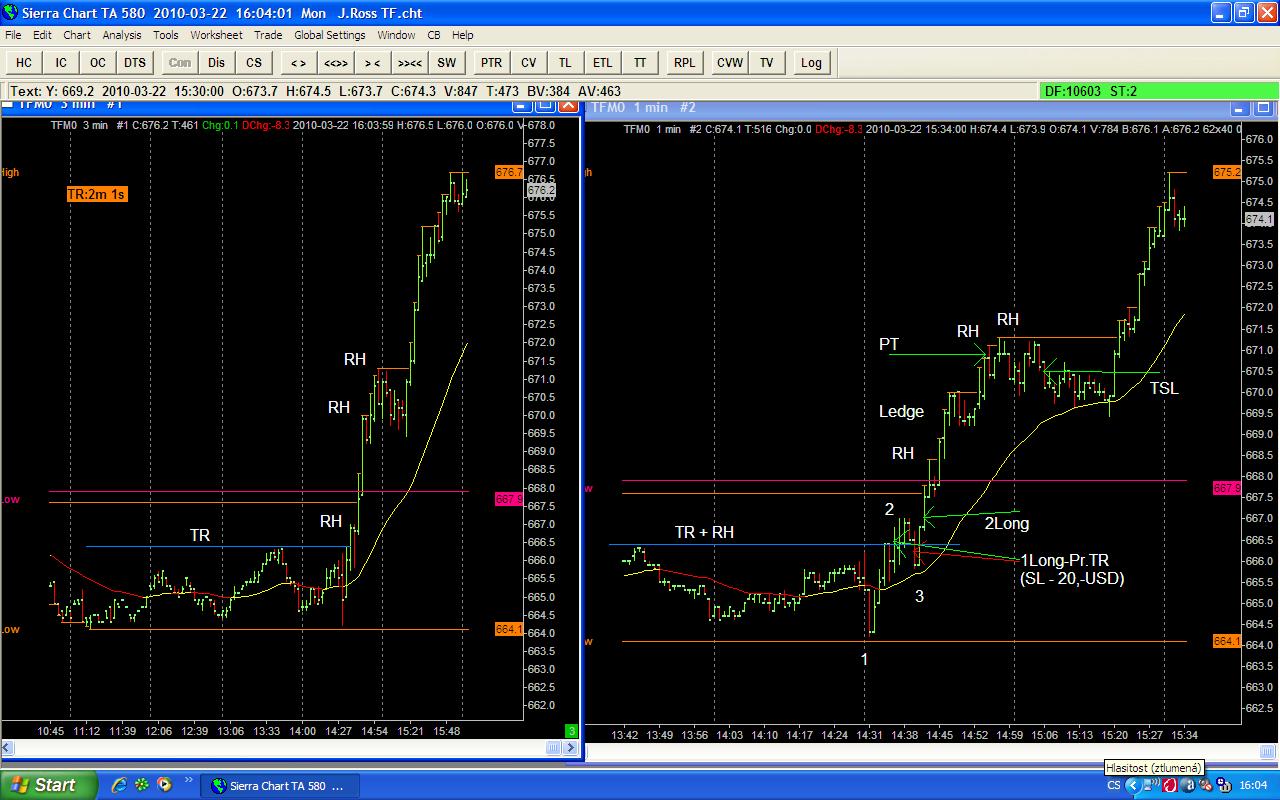Click the green 3 chartbook indicator

(x=571, y=731)
